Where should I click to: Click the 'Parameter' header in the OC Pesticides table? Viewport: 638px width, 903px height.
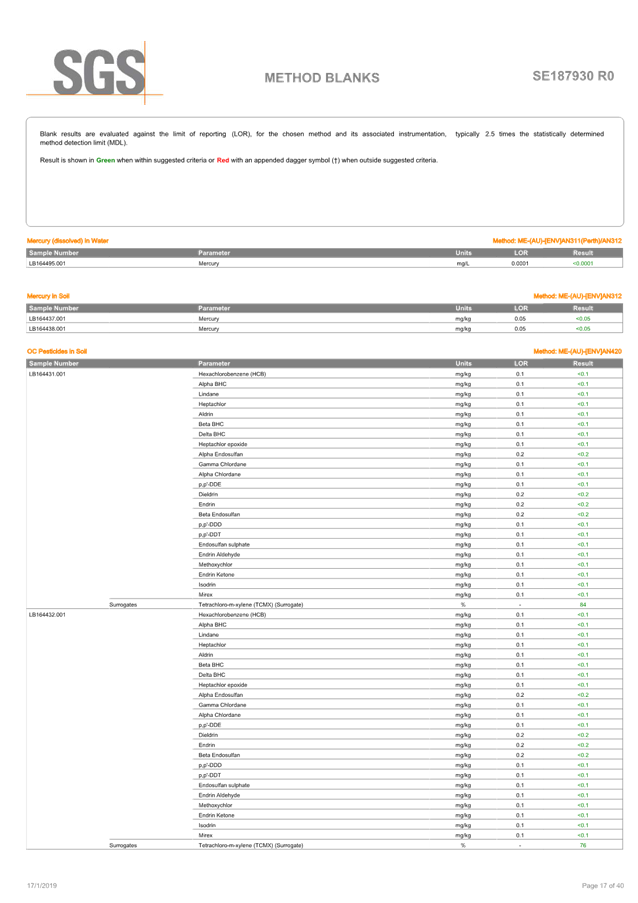(x=214, y=363)
